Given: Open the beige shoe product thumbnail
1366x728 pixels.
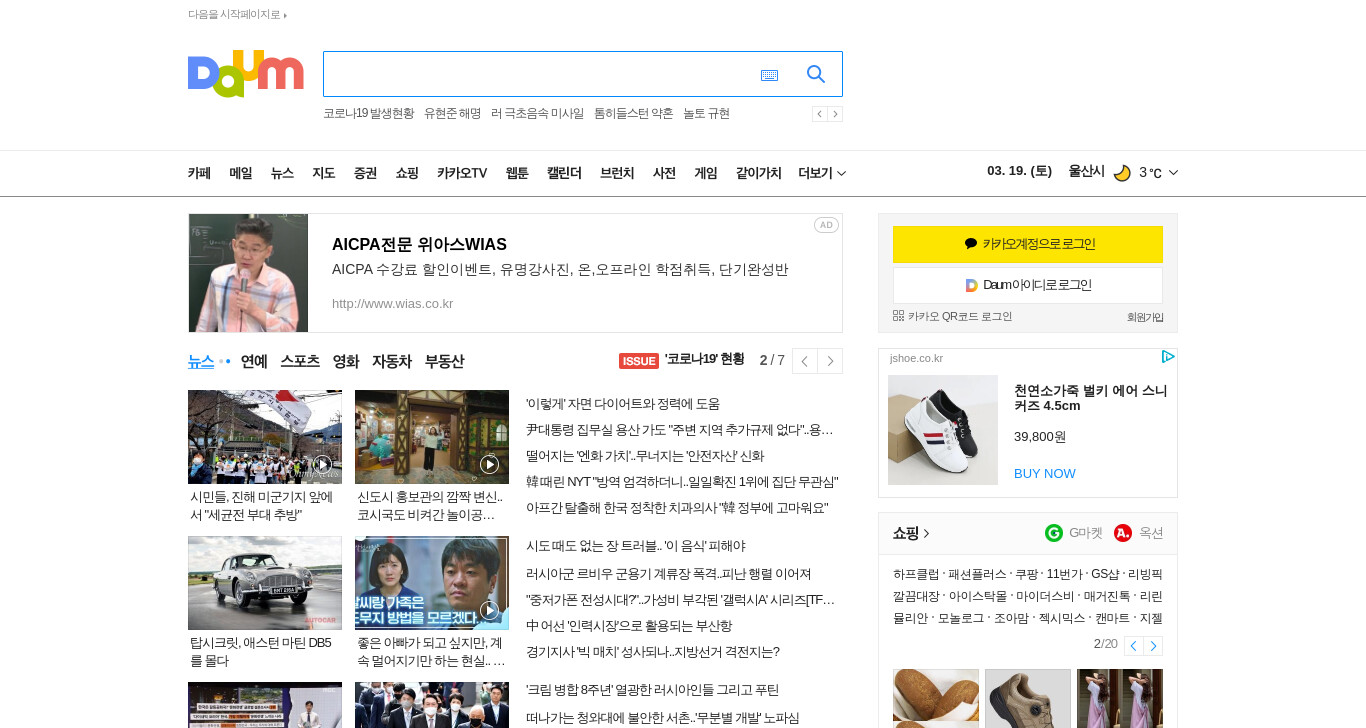Looking at the screenshot, I should pos(1028,698).
